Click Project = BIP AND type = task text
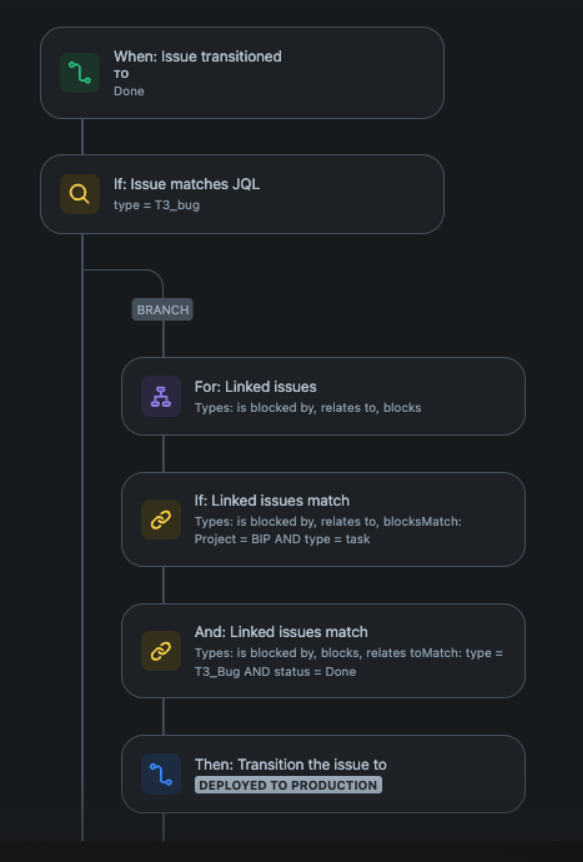Viewport: 583px width, 862px height. point(282,539)
